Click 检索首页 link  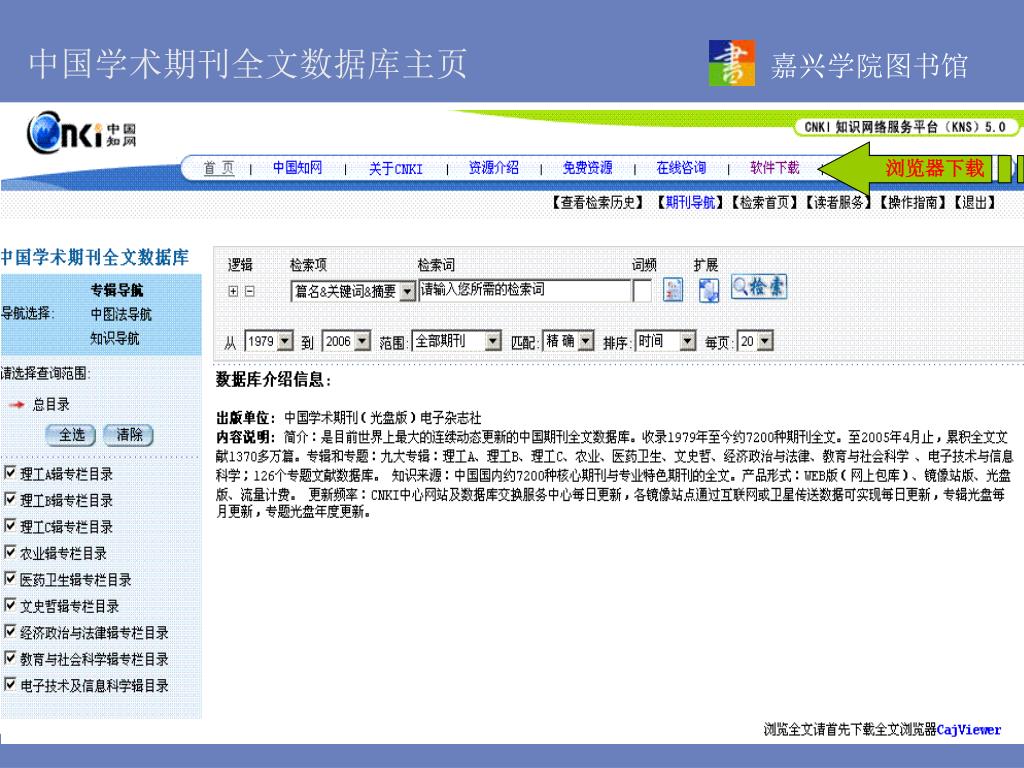(765, 202)
